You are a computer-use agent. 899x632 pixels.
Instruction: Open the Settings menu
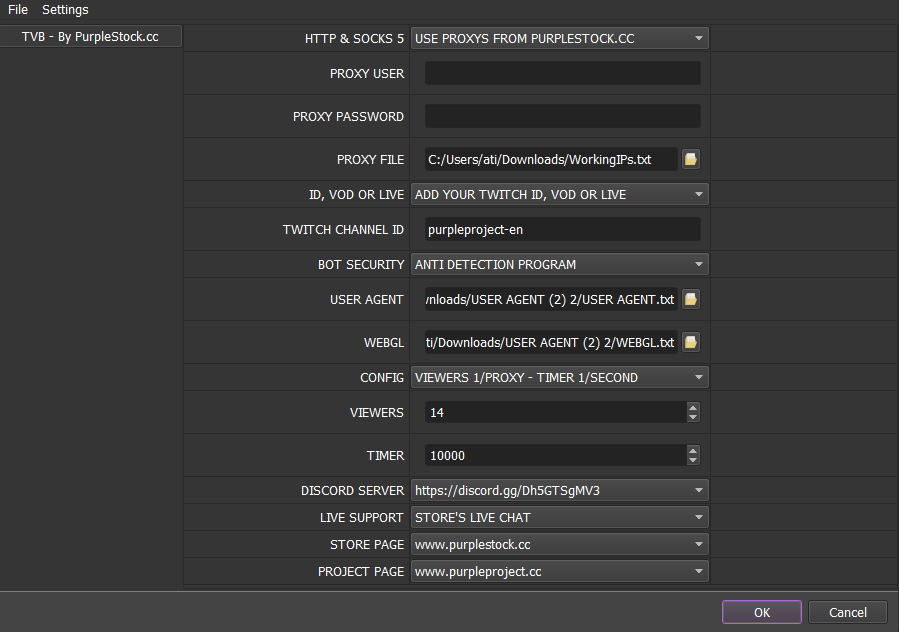pos(65,10)
